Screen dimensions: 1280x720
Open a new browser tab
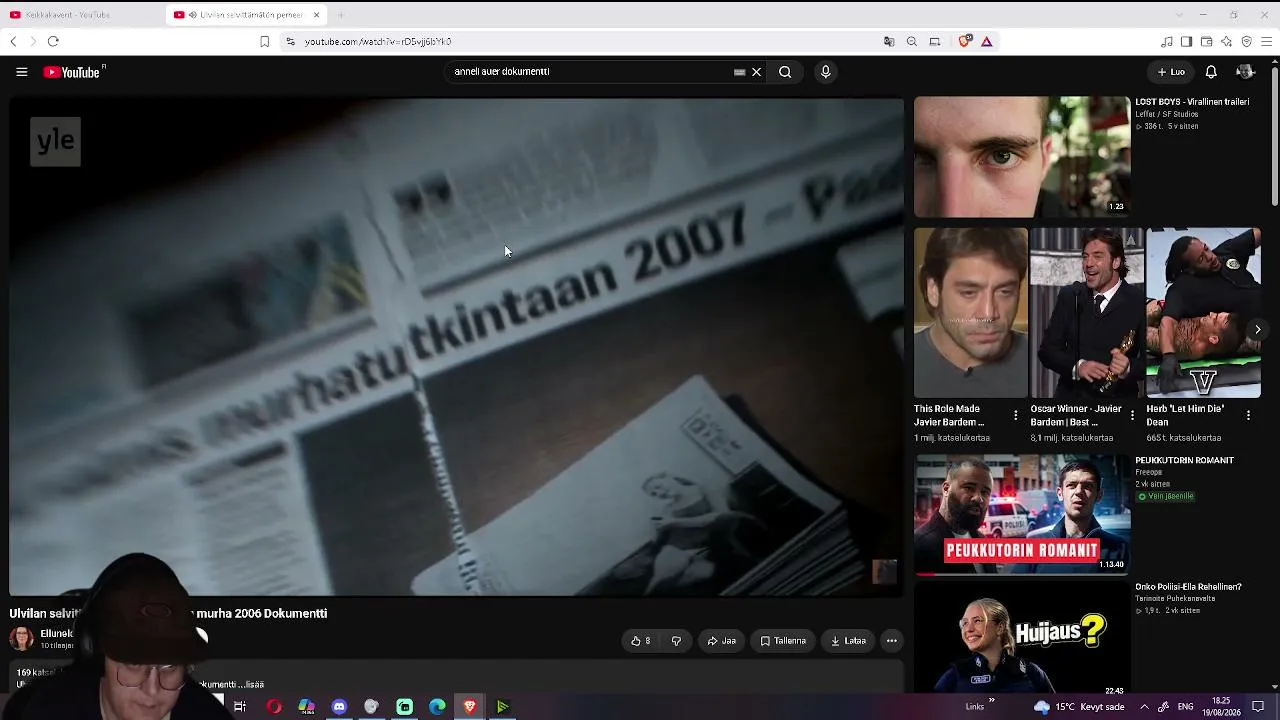340,15
